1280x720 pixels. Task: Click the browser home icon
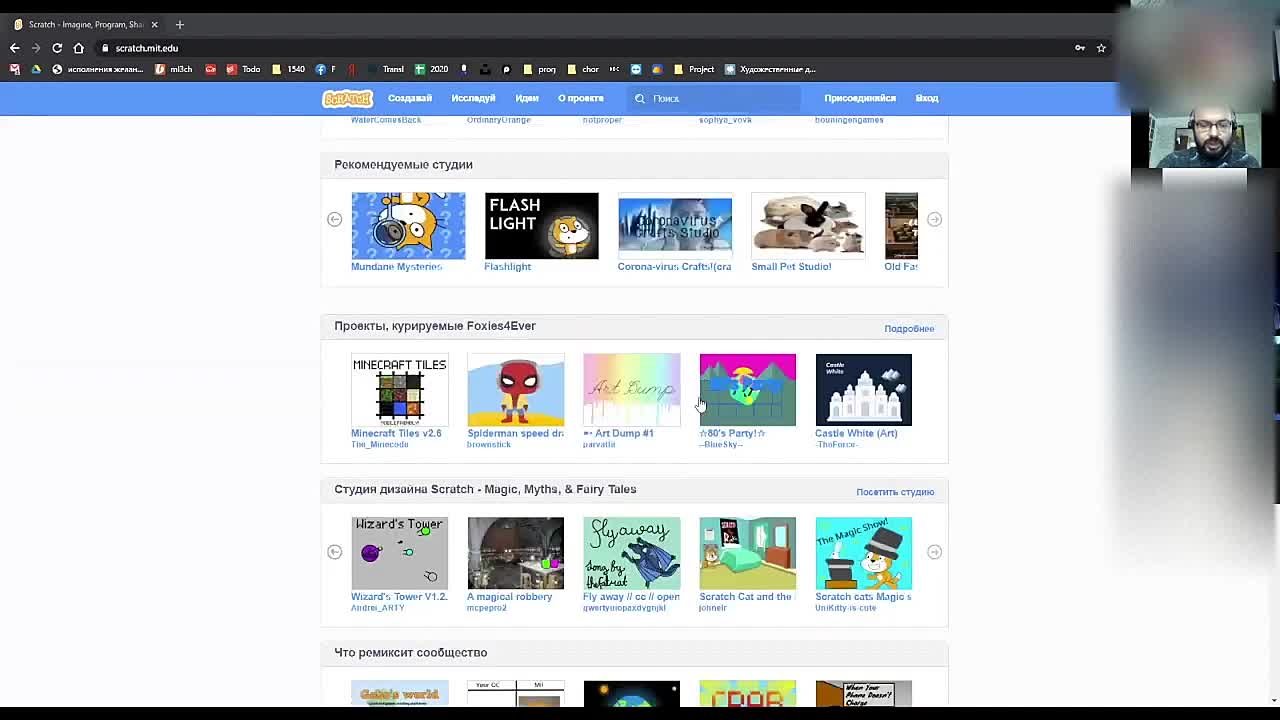coord(79,48)
